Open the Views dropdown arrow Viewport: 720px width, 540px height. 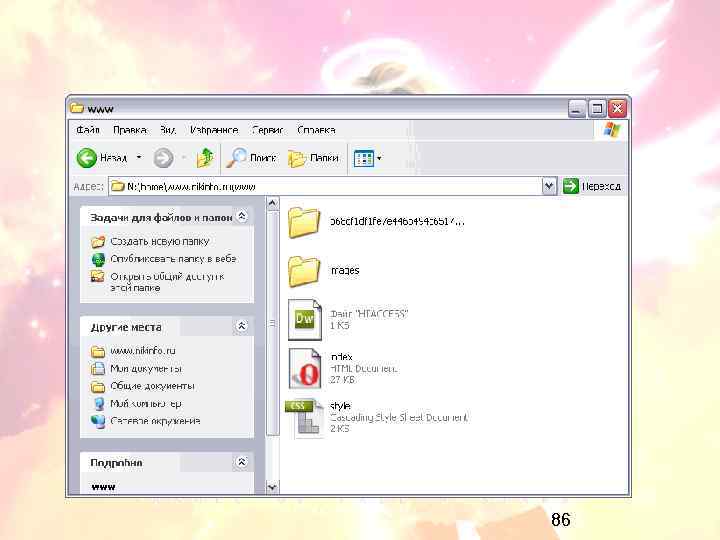[379, 158]
